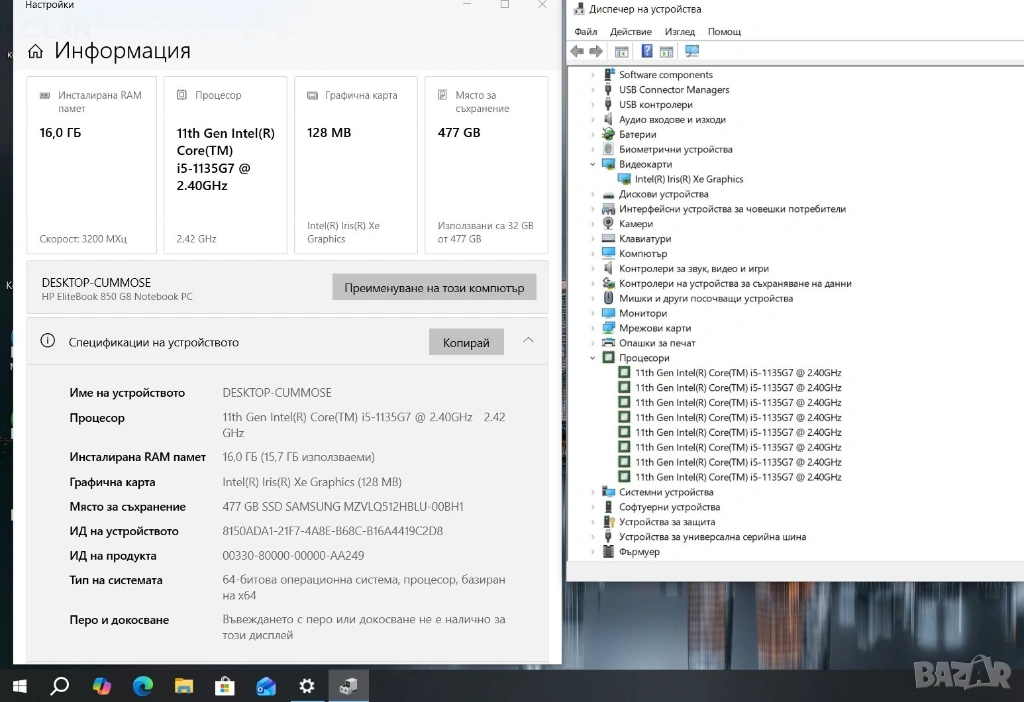Open Microsoft Edge from the taskbar
Viewport: 1024px width, 702px height.
click(x=143, y=686)
